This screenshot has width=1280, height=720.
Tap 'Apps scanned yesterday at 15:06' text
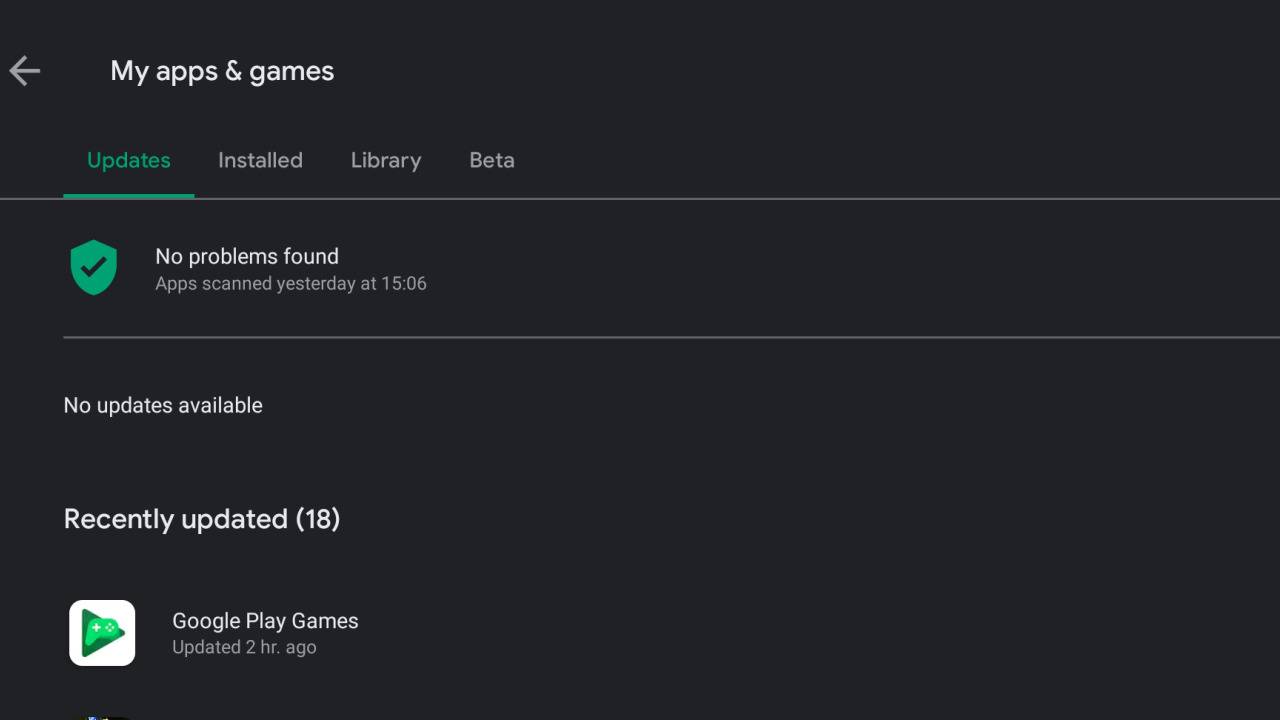click(x=291, y=284)
